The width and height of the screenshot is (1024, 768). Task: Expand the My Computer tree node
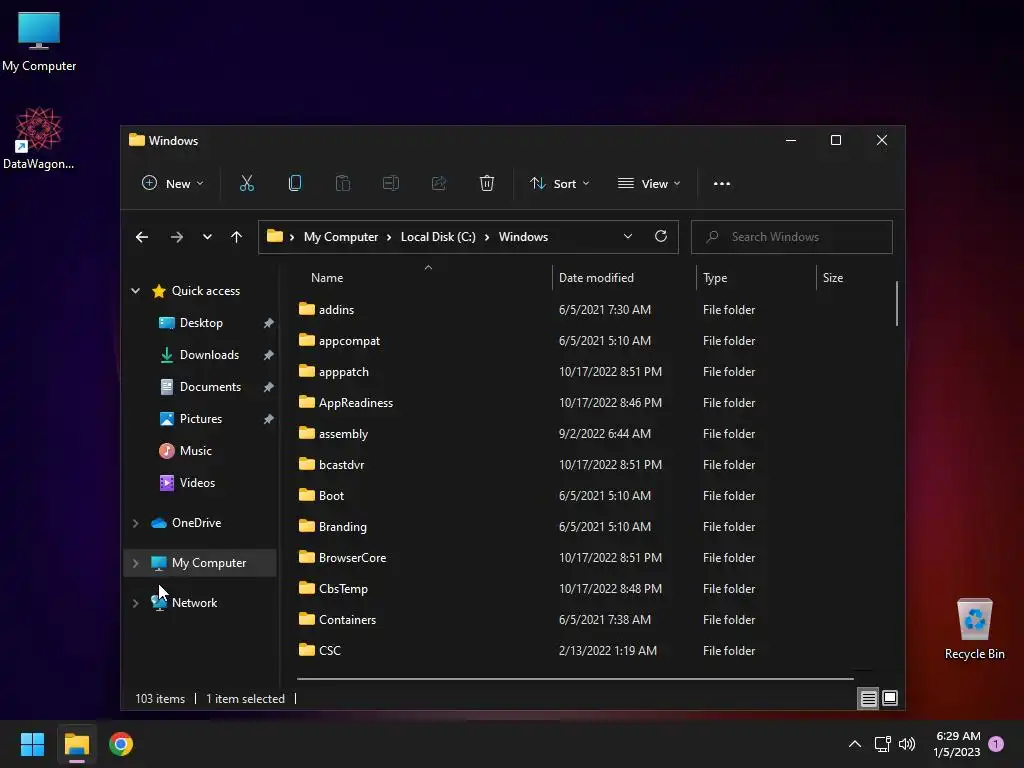coord(135,563)
